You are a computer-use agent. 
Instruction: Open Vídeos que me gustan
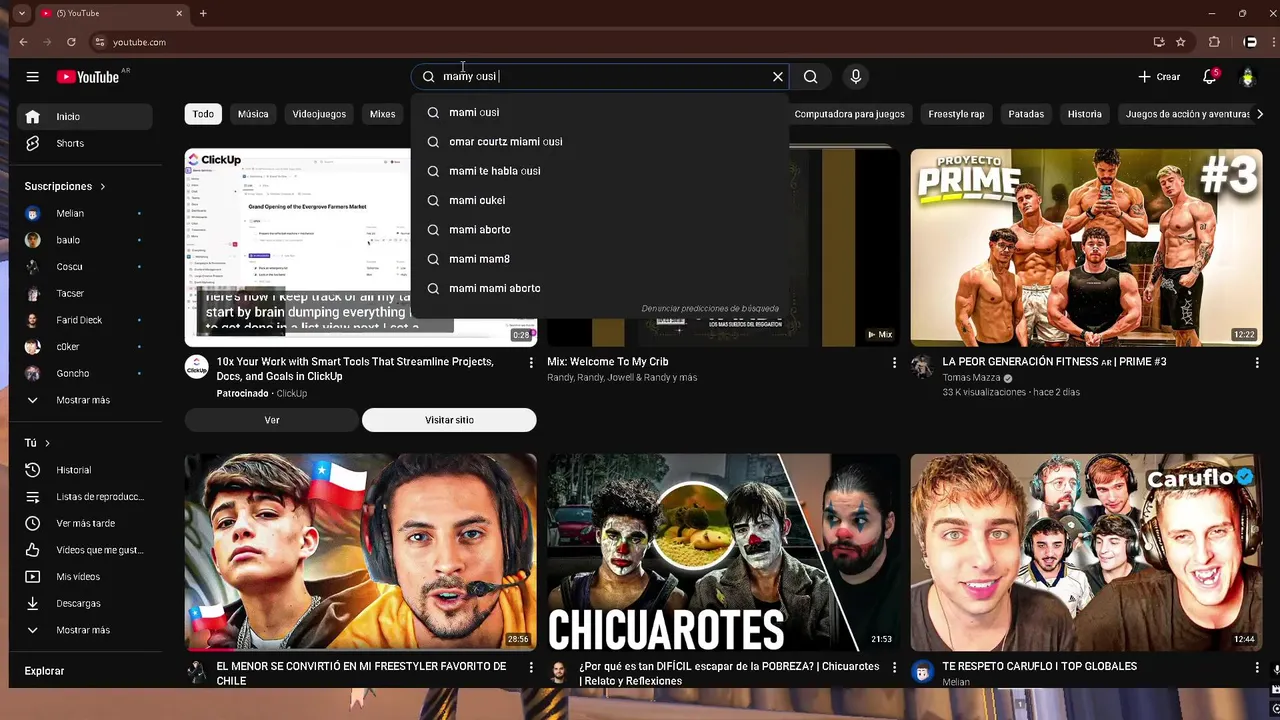[87, 550]
